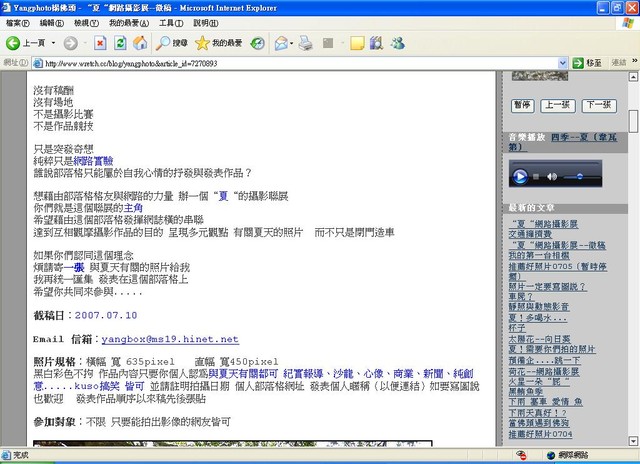The height and width of the screenshot is (464, 640).
Task: Click the Refresh page icon
Action: tap(120, 43)
